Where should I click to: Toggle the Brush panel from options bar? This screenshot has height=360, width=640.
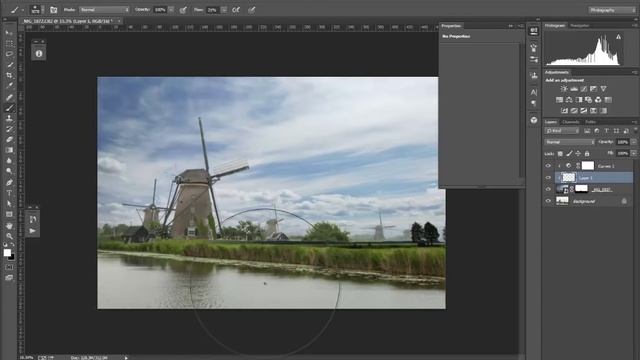click(x=53, y=9)
